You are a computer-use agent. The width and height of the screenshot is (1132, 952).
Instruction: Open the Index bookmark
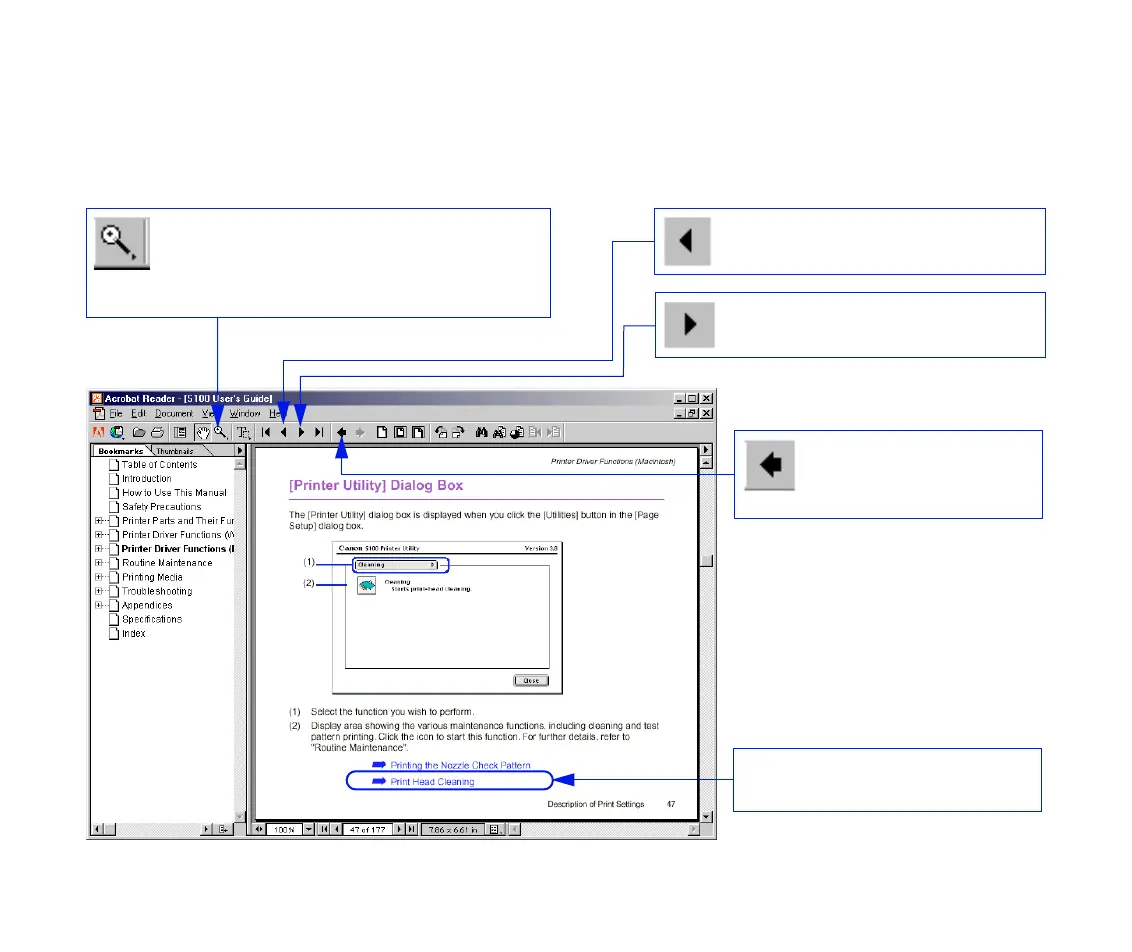pyautogui.click(x=134, y=634)
